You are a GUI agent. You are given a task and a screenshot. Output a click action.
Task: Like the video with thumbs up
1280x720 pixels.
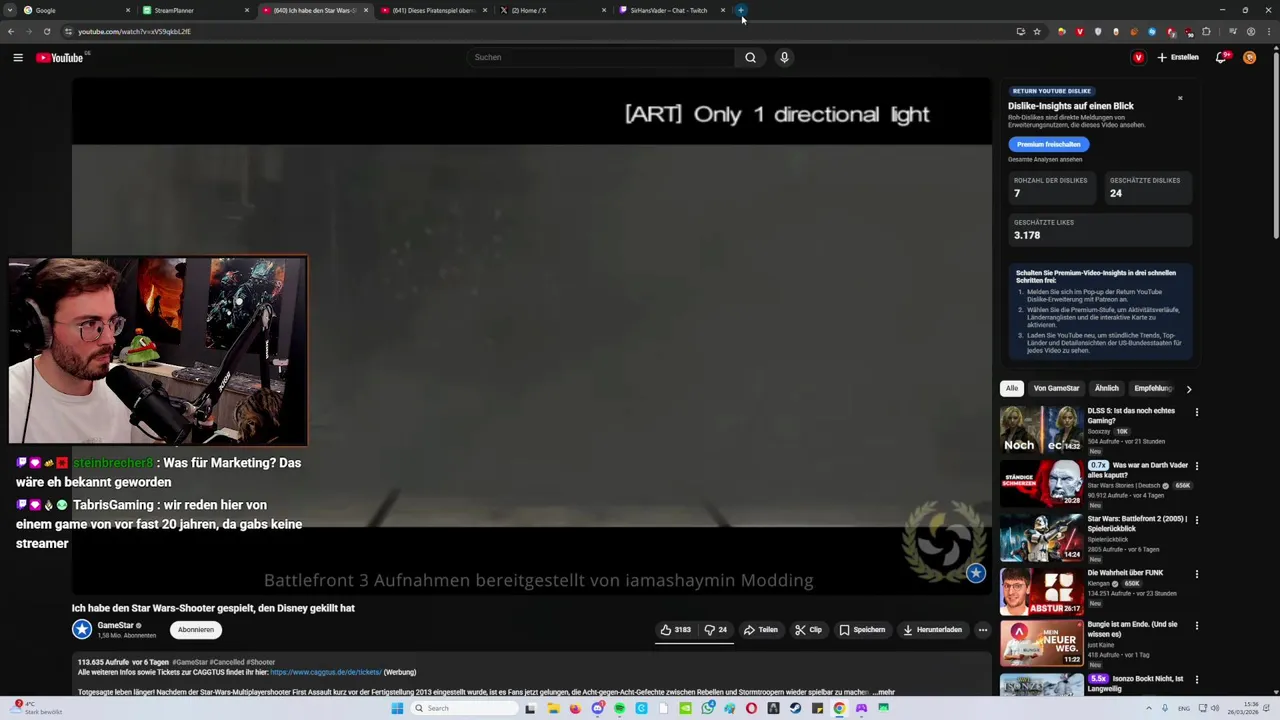[675, 630]
